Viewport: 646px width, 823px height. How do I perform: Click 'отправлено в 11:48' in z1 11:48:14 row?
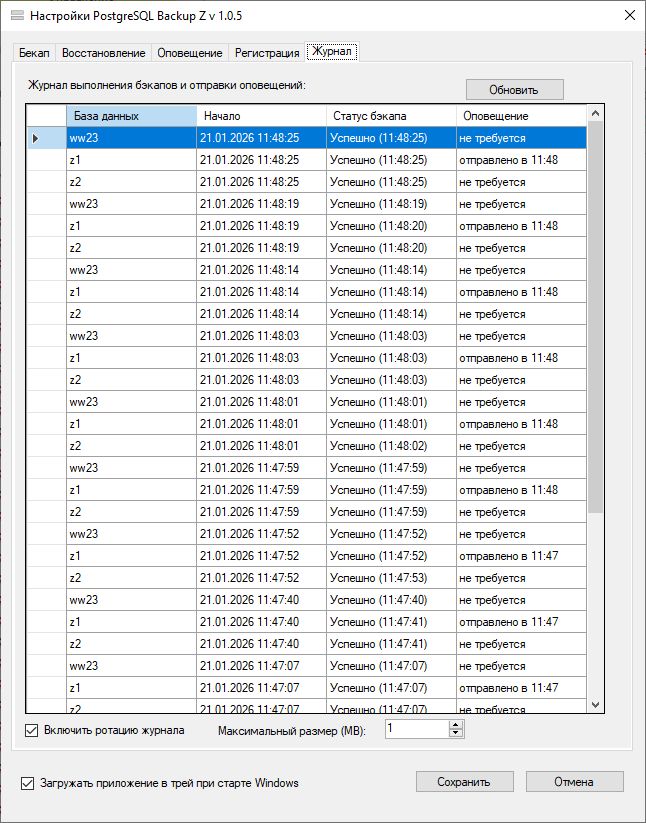(521, 292)
